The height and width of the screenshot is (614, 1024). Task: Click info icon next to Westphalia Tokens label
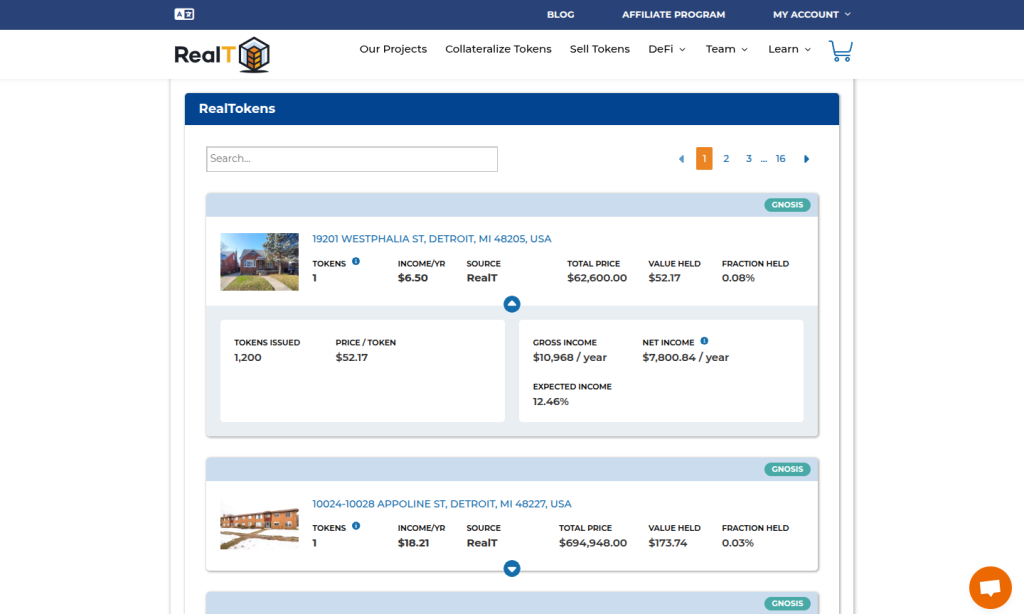(356, 261)
